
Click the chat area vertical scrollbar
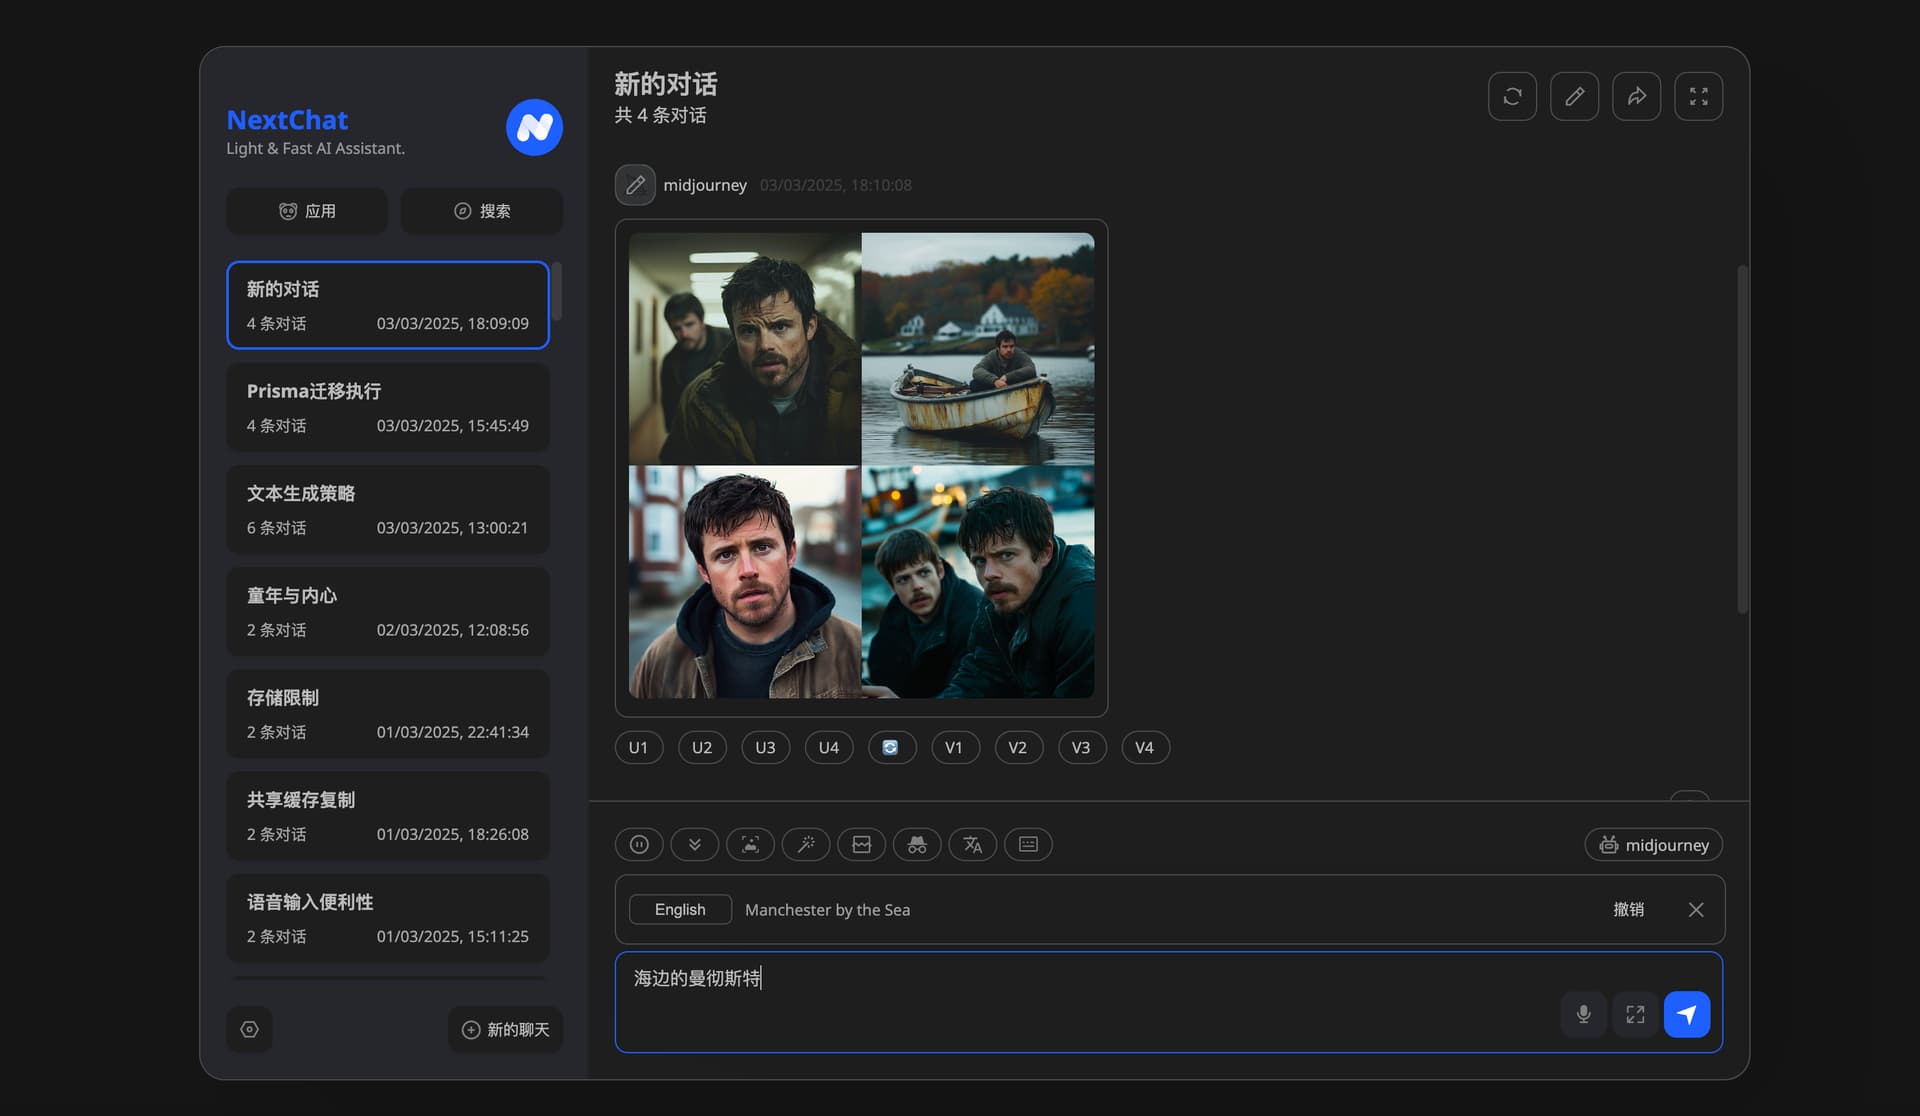[x=1742, y=440]
